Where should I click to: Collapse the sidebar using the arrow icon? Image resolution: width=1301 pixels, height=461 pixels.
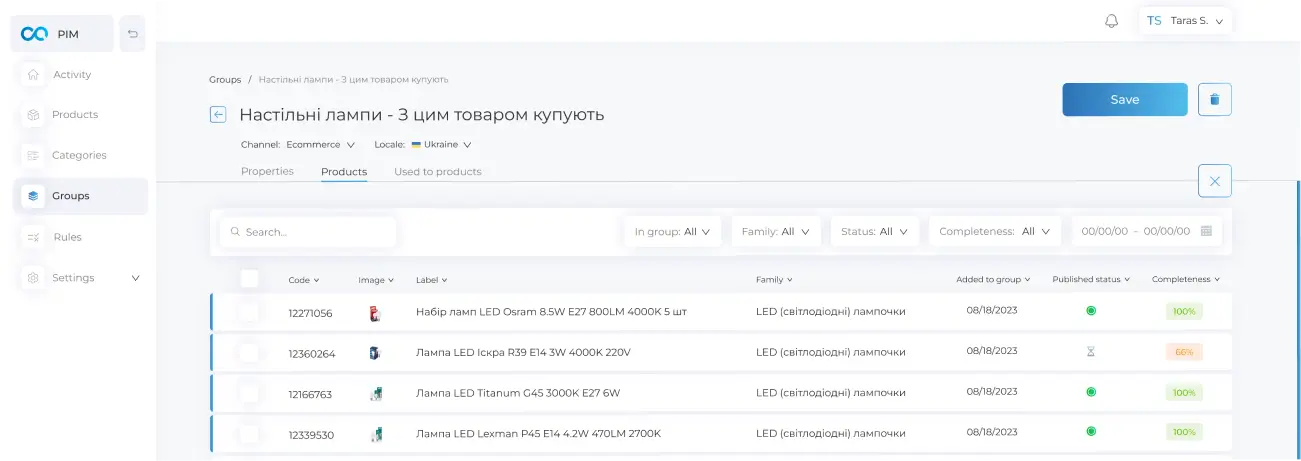(x=132, y=34)
